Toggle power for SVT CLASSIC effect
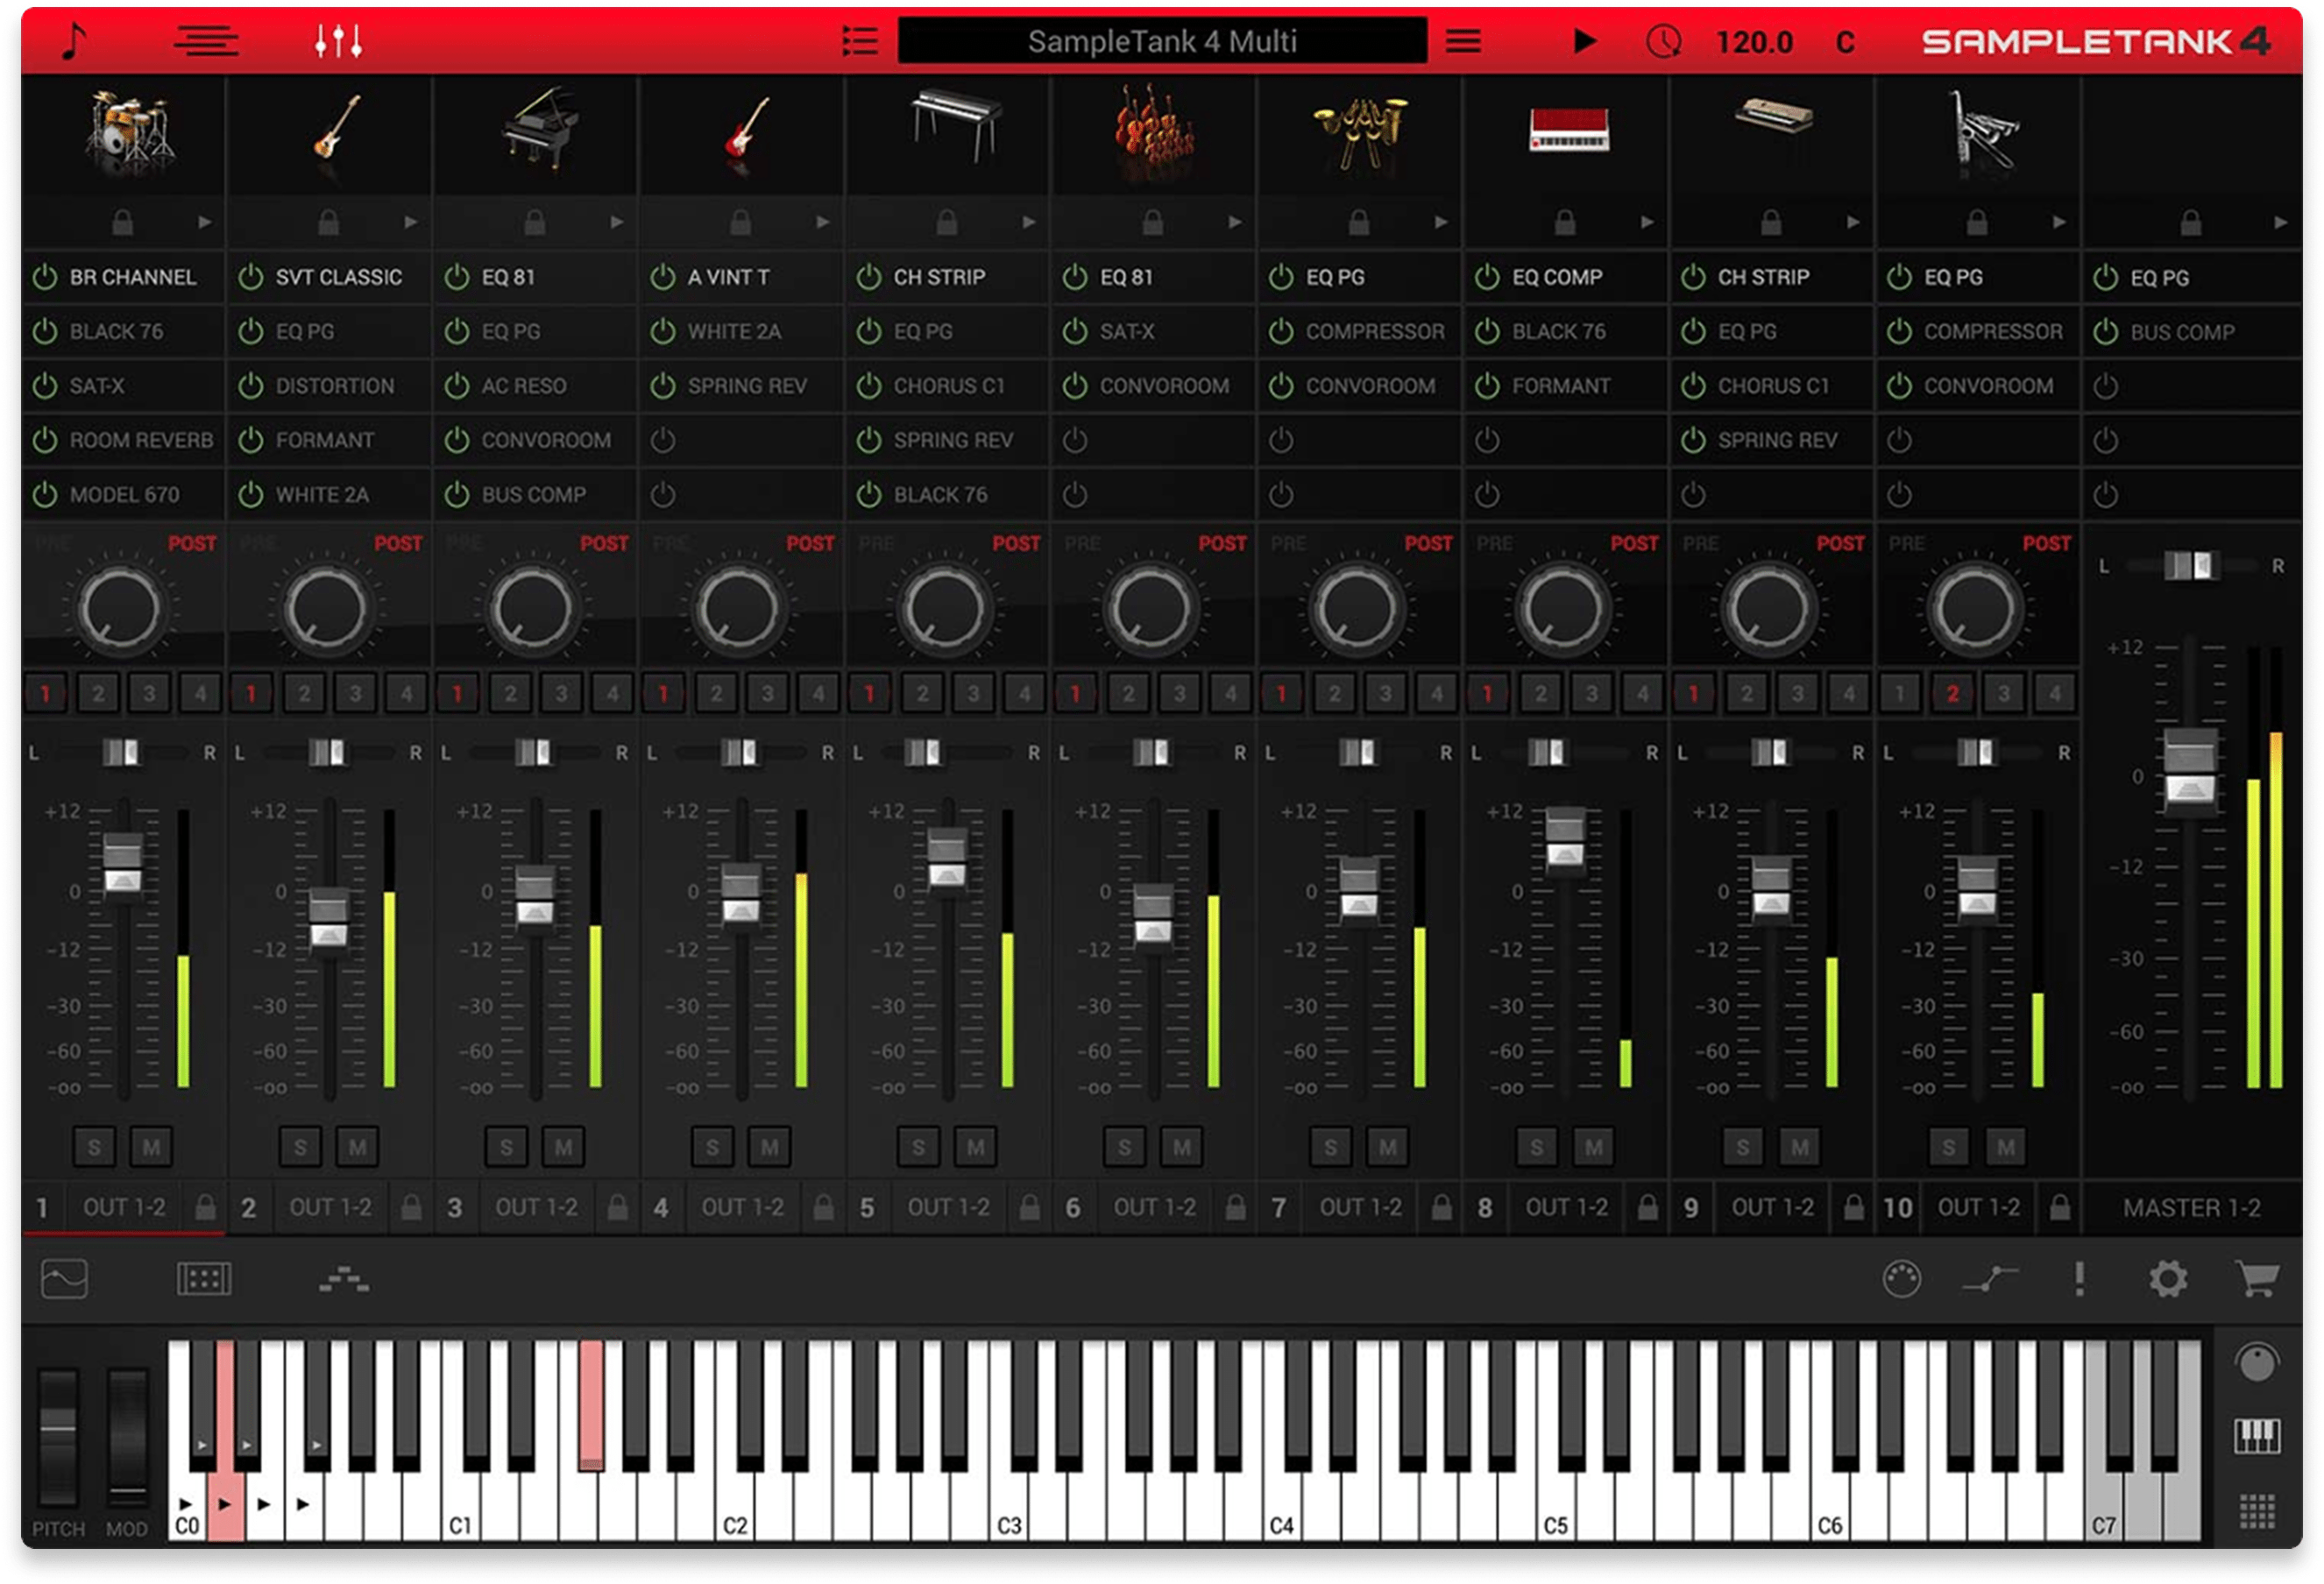The image size is (2324, 1584). click(x=251, y=277)
